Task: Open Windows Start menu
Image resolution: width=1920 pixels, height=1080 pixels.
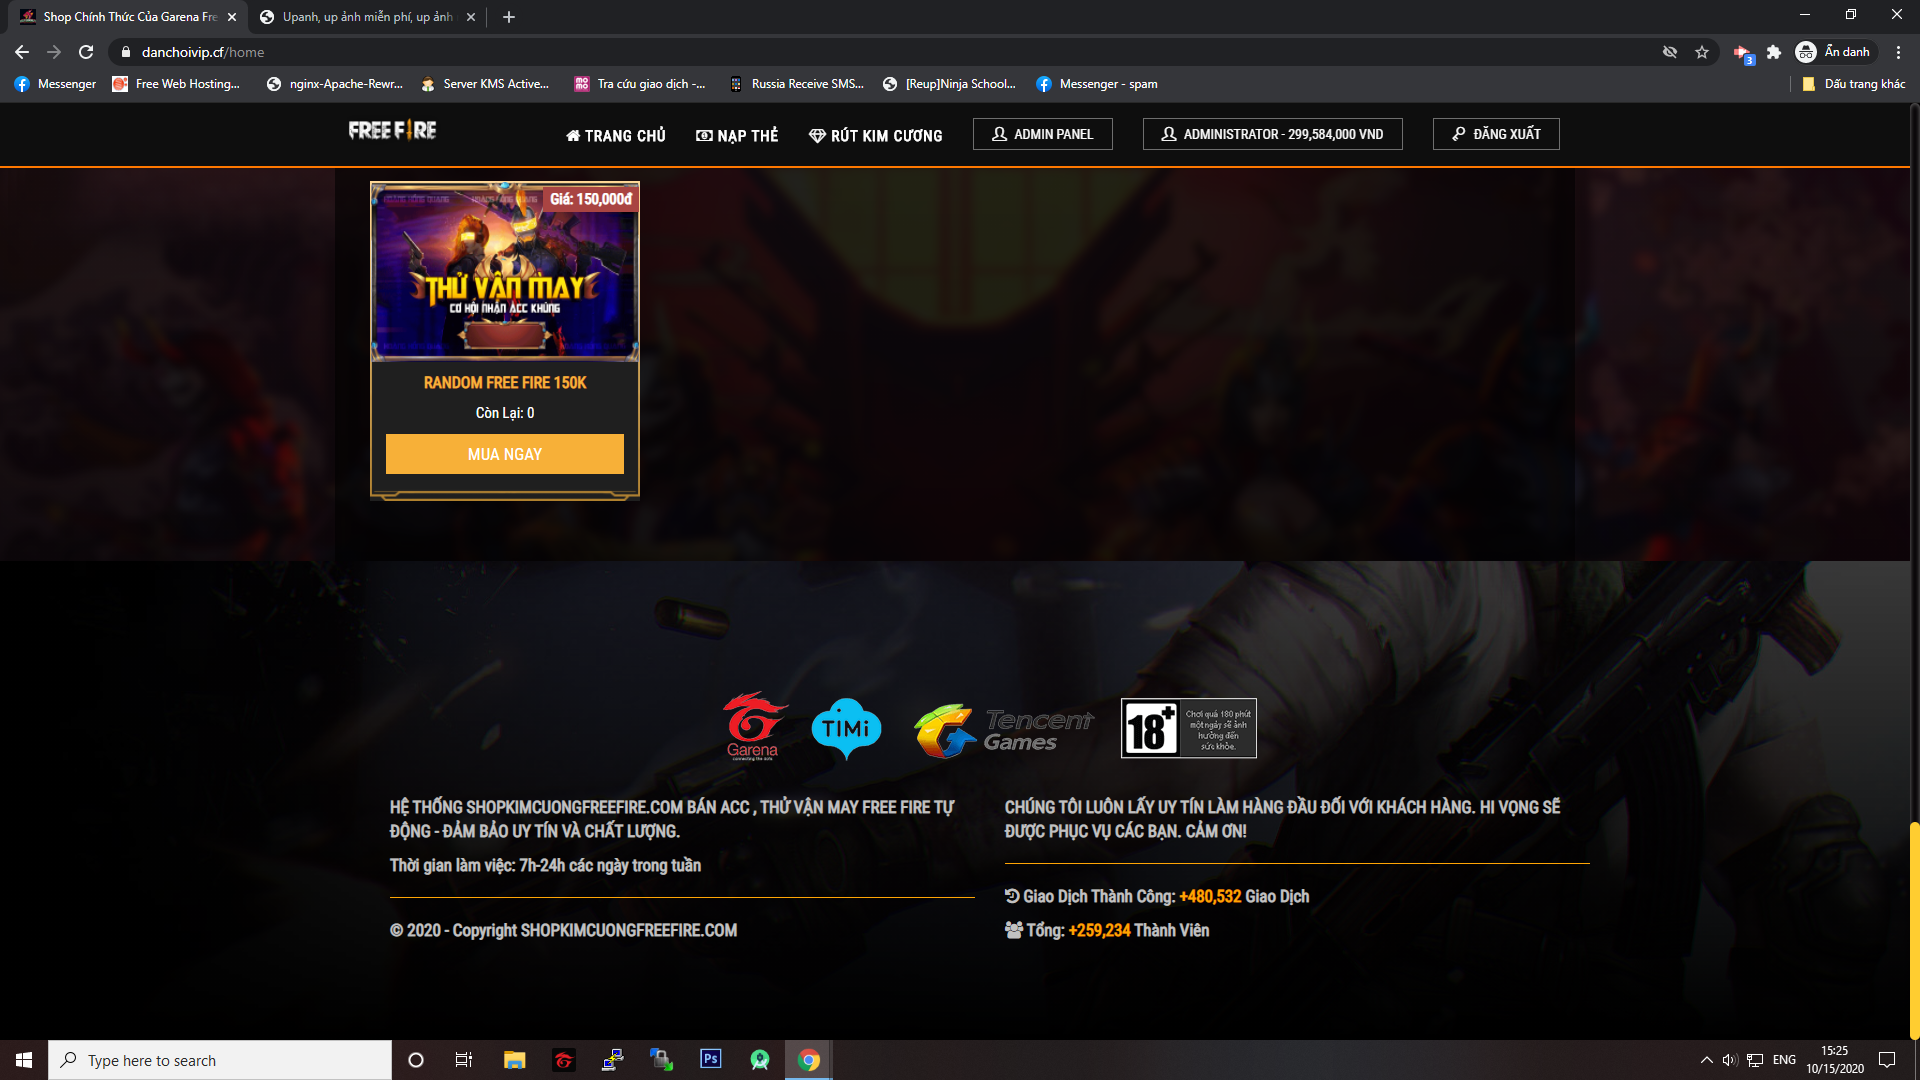Action: pyautogui.click(x=24, y=1060)
